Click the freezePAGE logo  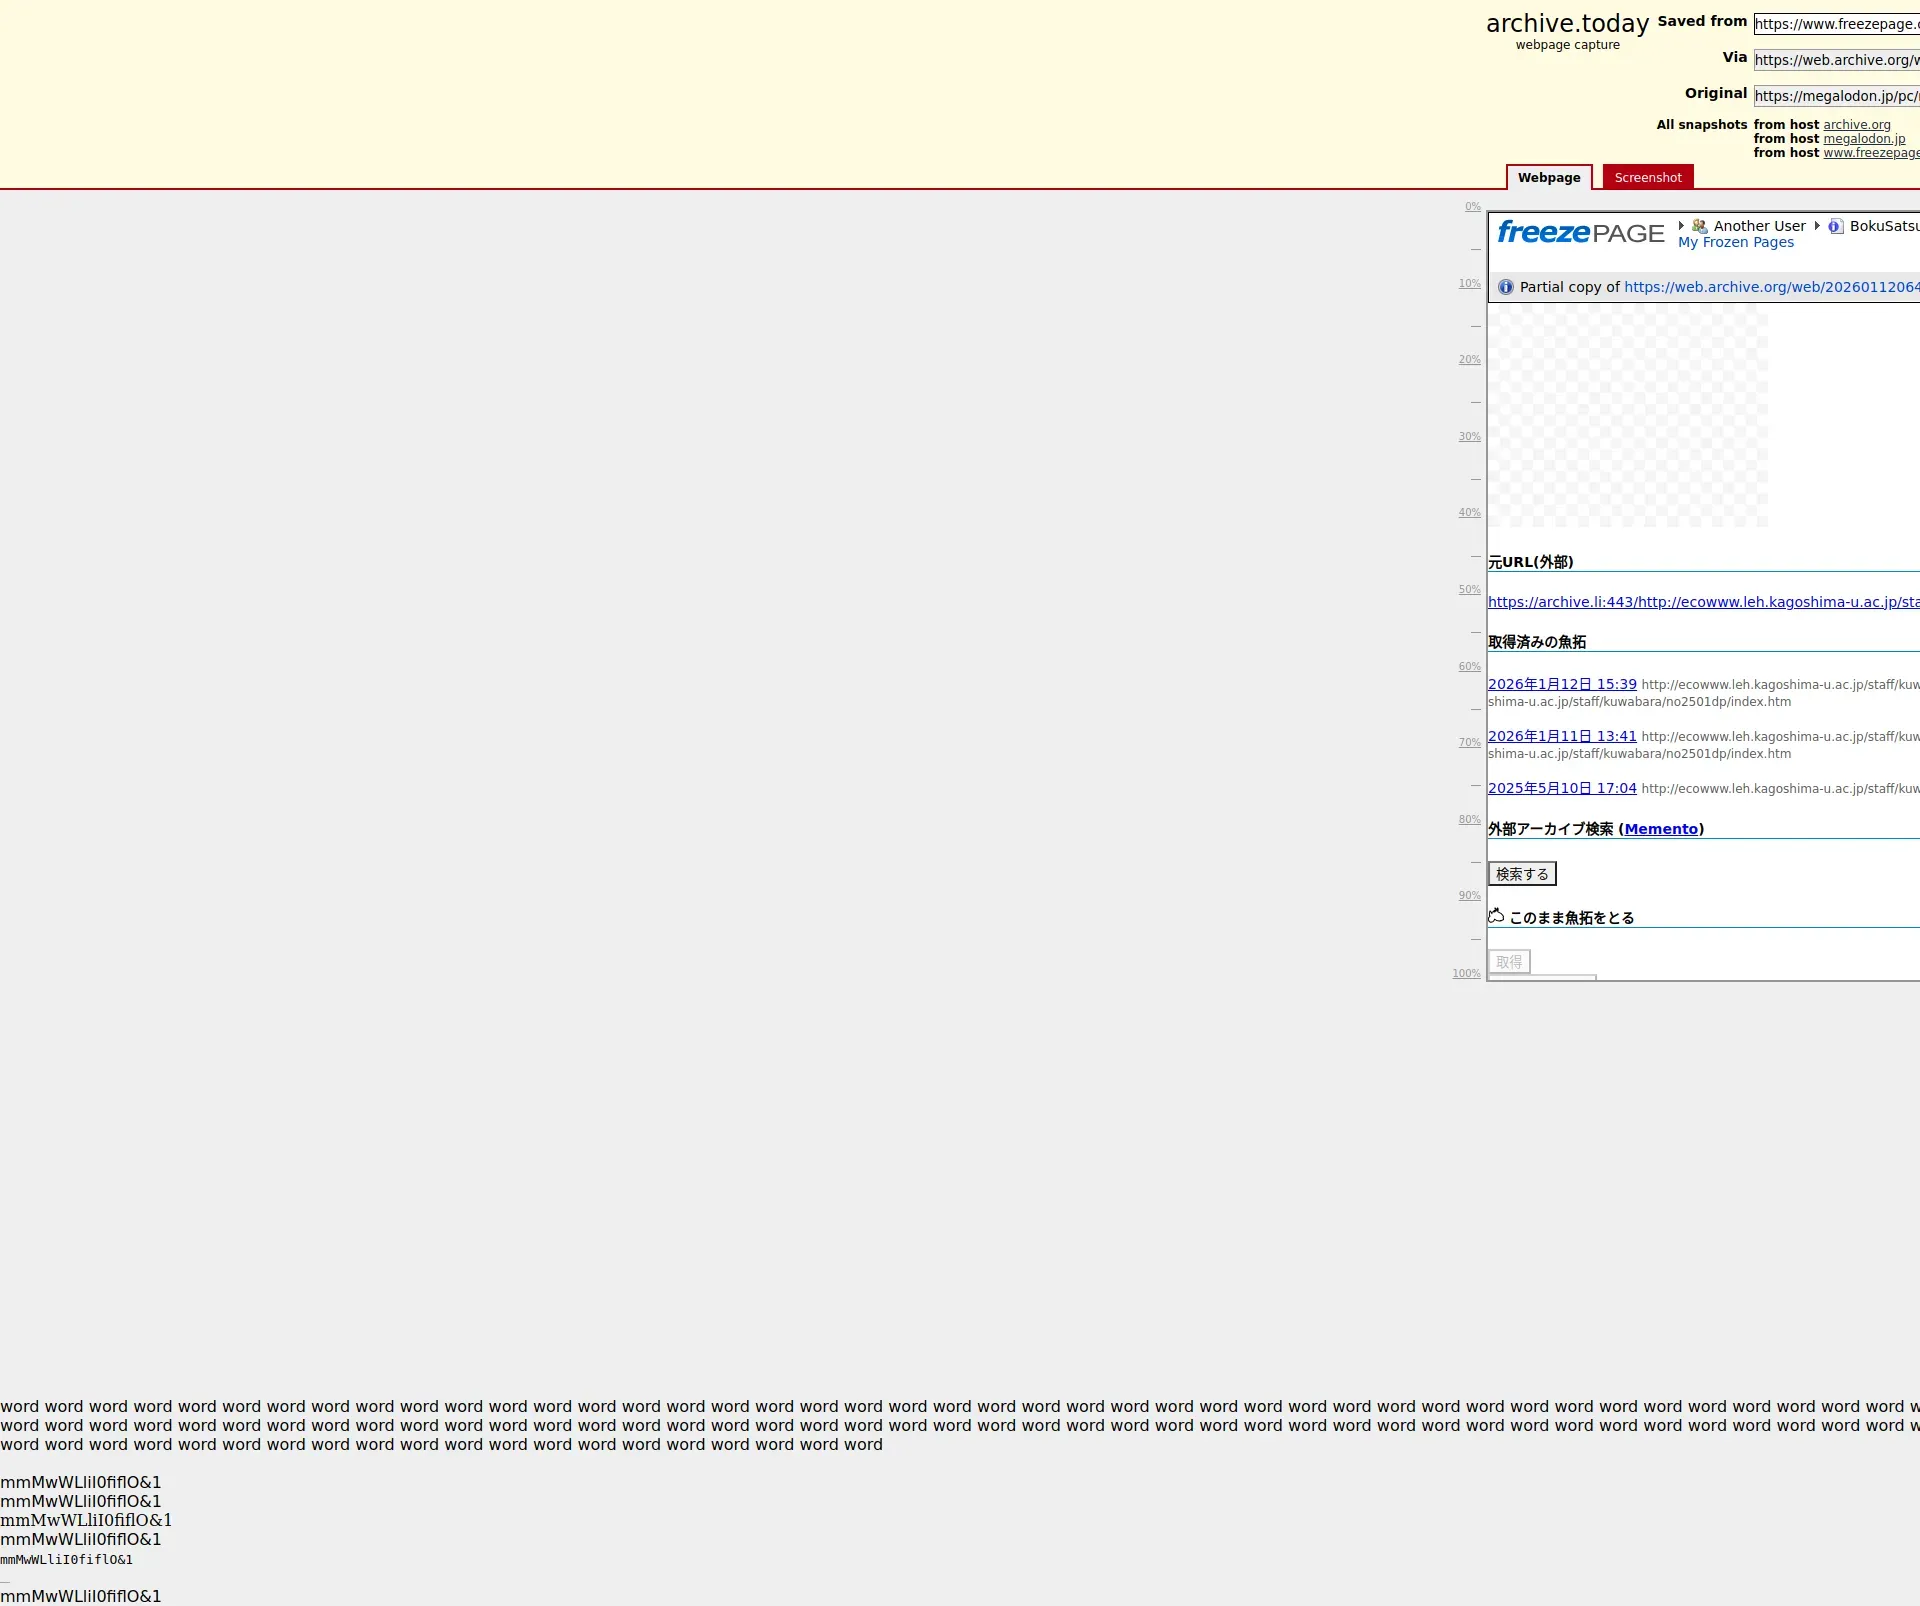1580,233
